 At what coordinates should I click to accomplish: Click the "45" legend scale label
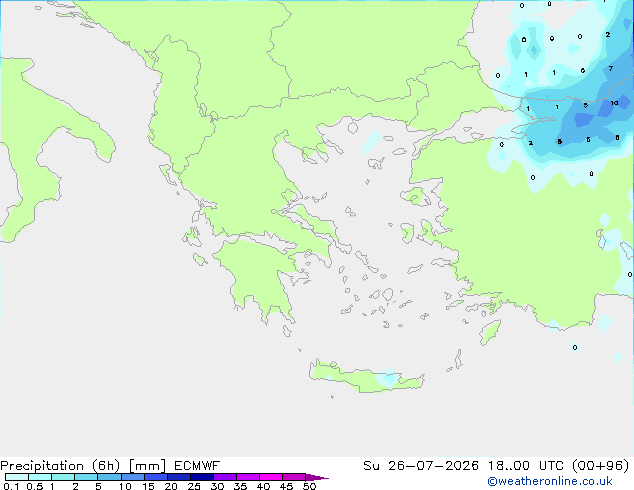pyautogui.click(x=286, y=486)
